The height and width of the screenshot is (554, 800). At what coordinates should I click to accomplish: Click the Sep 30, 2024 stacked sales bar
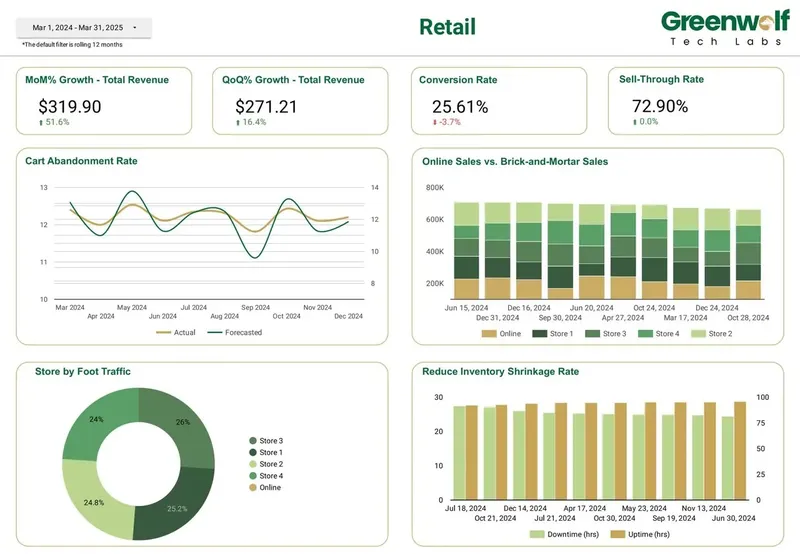[560, 251]
